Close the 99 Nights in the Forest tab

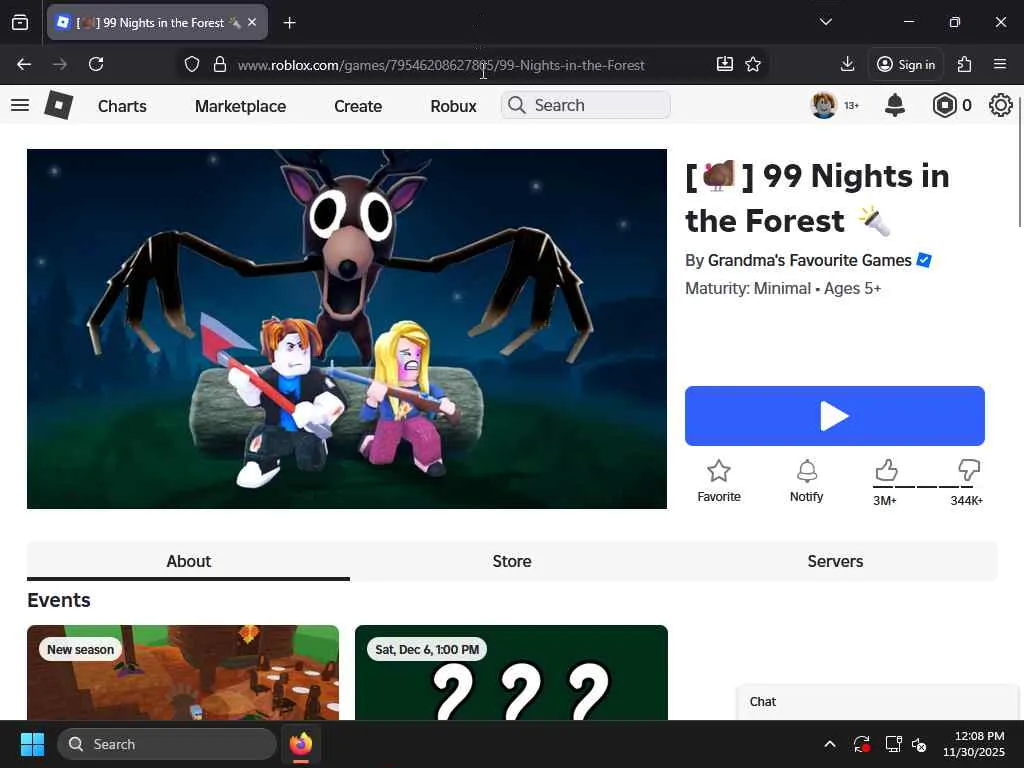pos(251,22)
